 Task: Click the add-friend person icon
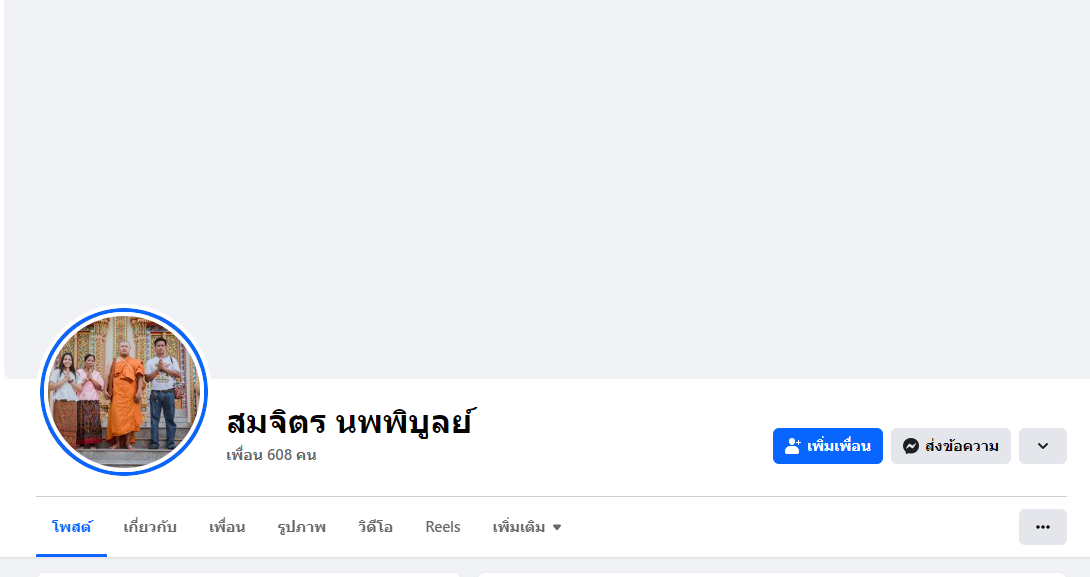[793, 446]
